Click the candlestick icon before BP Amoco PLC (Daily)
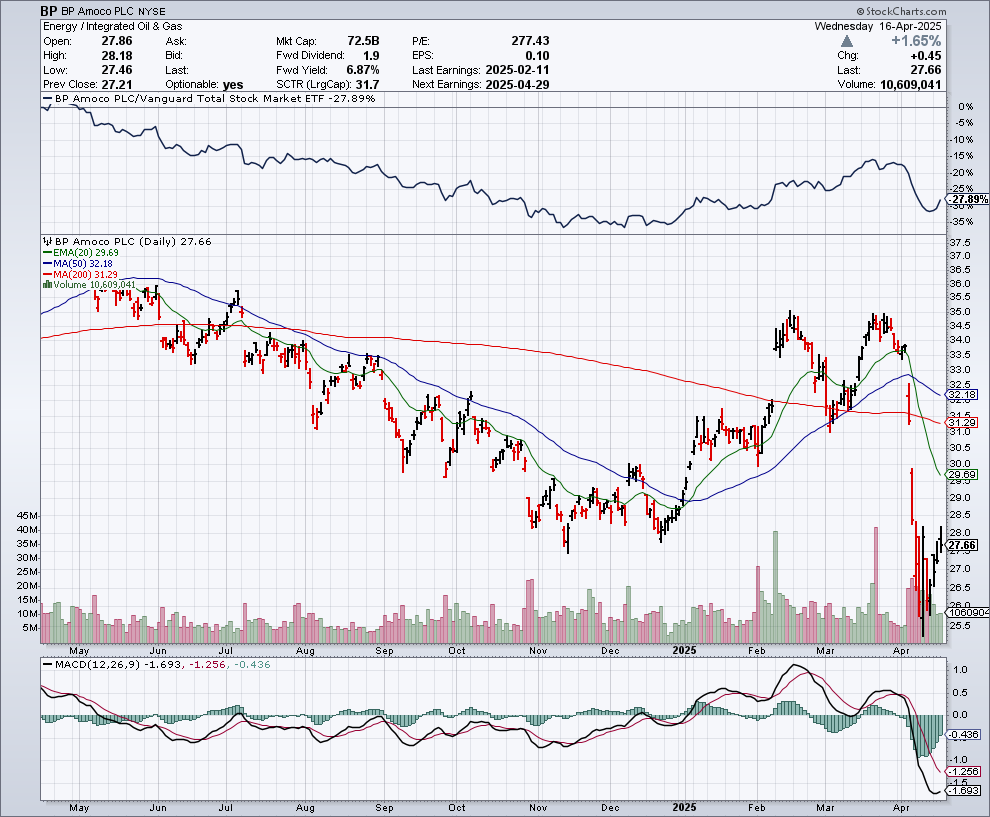 coord(47,241)
